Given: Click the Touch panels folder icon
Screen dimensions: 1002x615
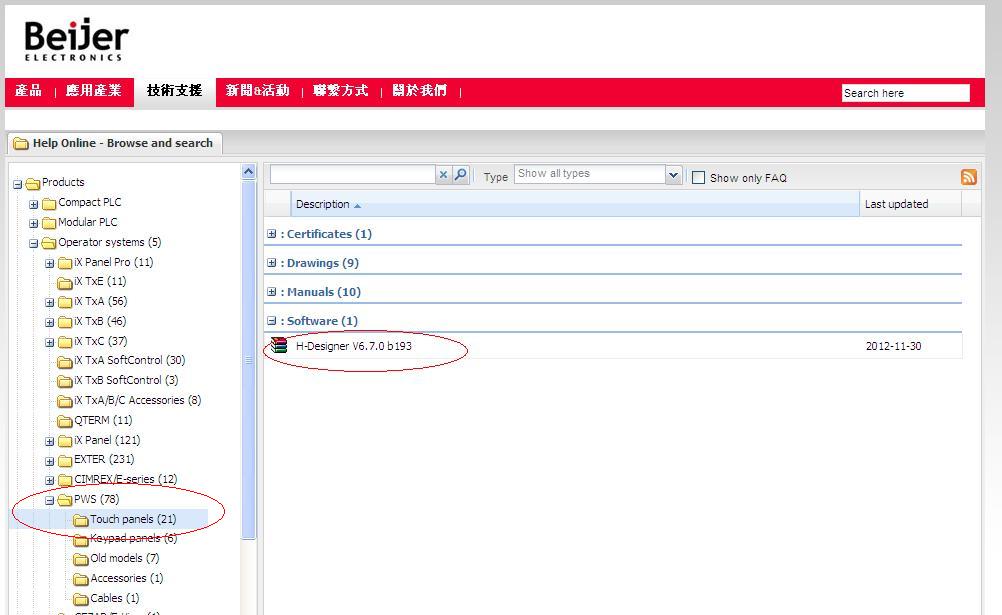Looking at the screenshot, I should tap(81, 520).
